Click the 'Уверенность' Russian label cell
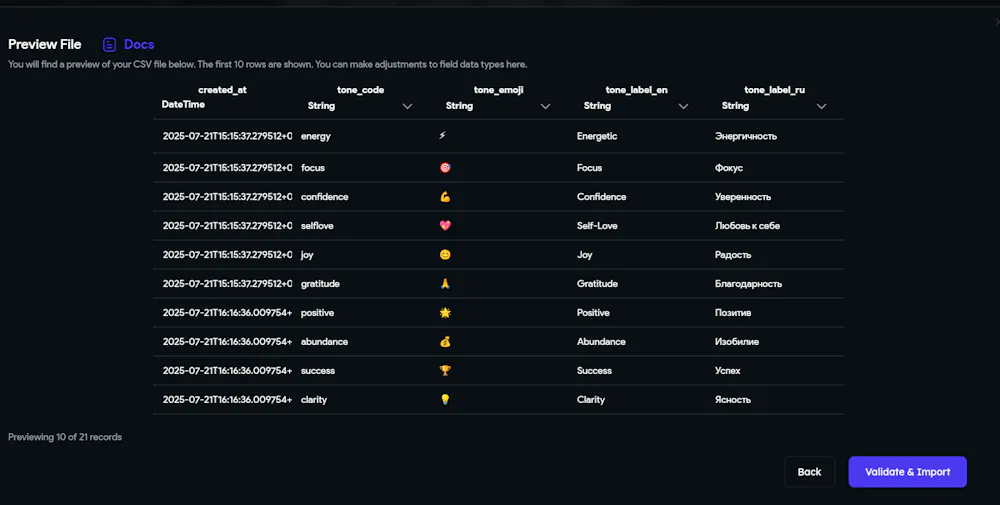 pyautogui.click(x=743, y=197)
